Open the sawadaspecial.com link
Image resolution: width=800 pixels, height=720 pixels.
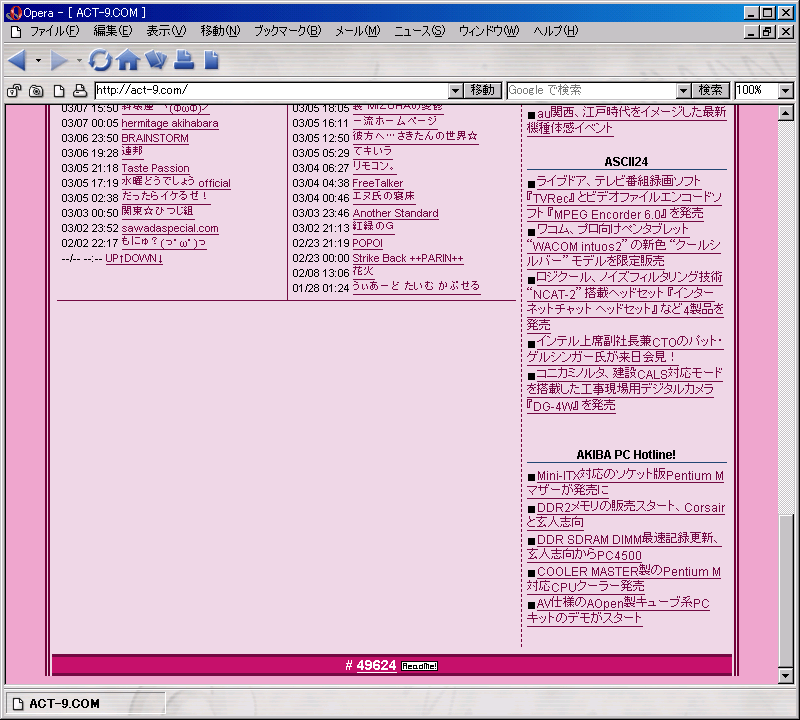click(170, 228)
